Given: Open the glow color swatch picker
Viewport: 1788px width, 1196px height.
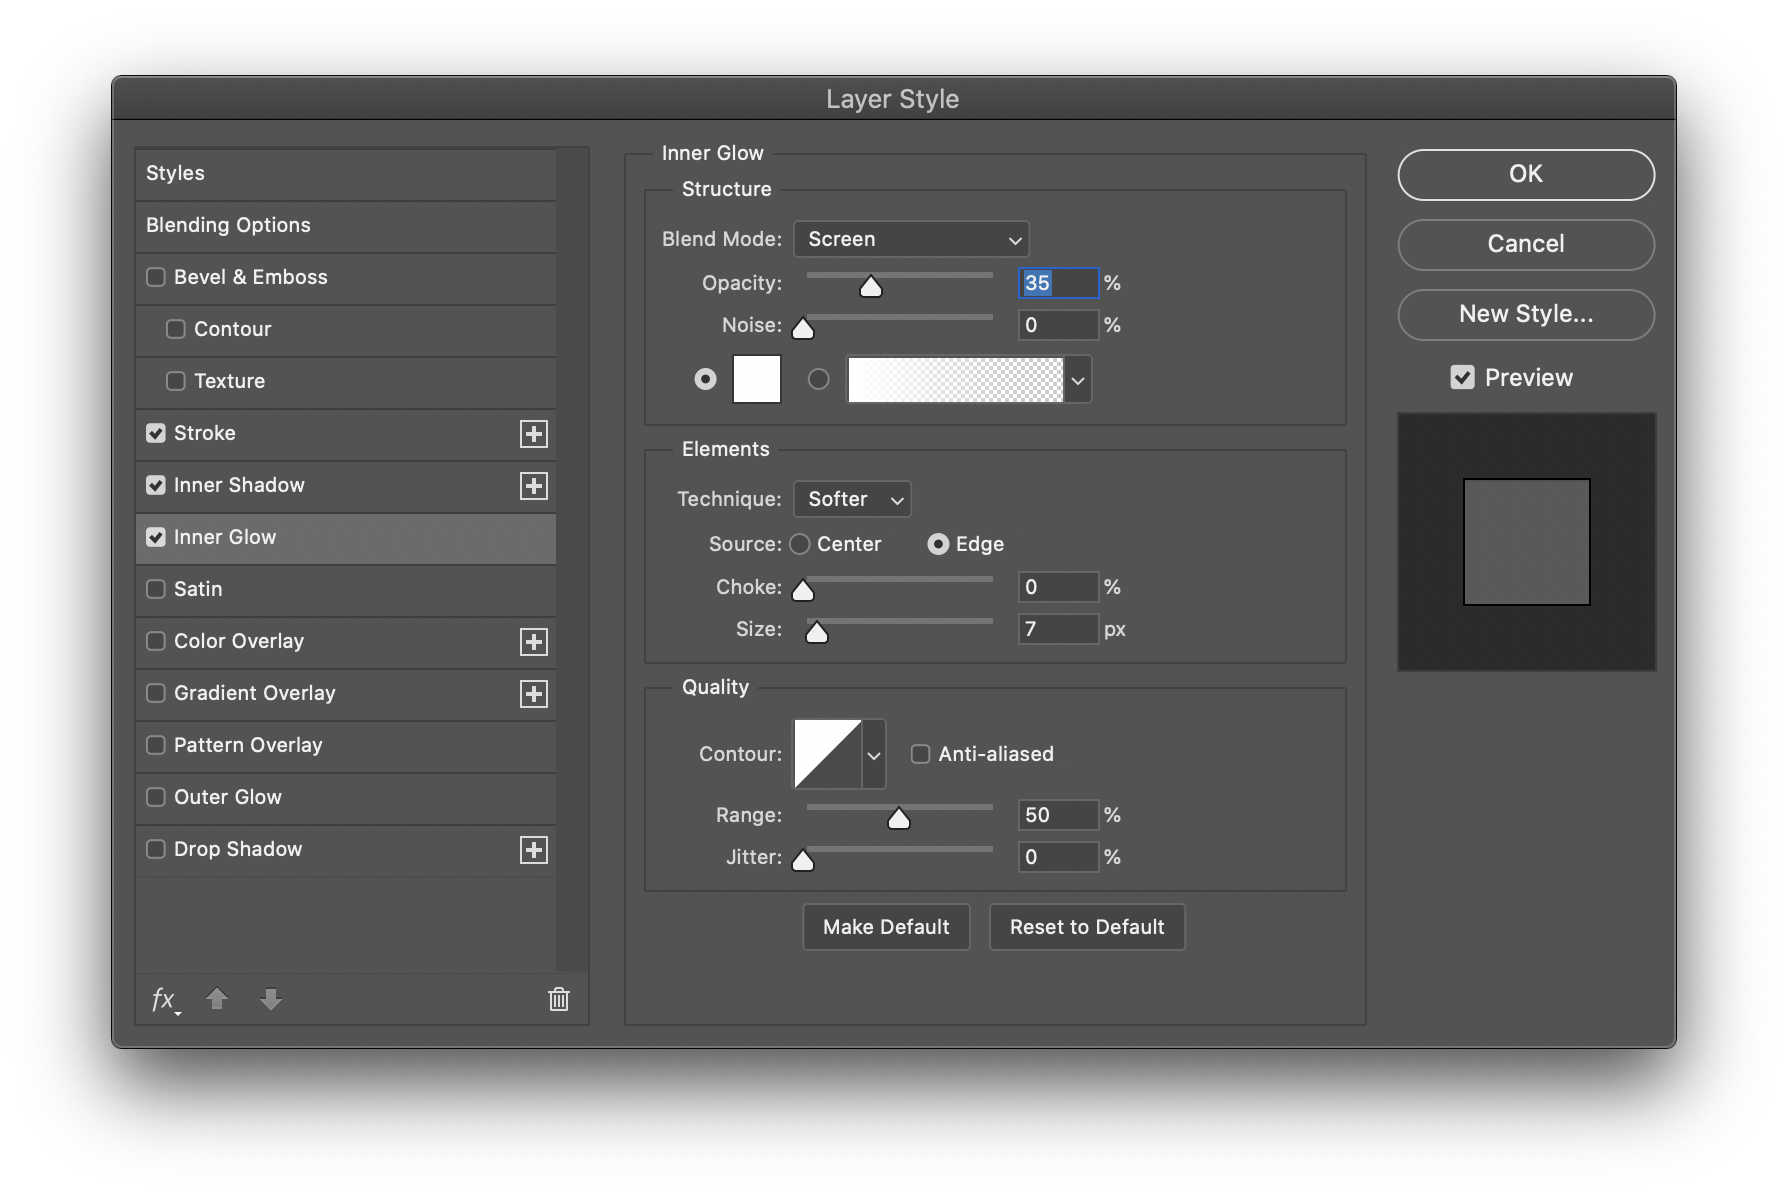Looking at the screenshot, I should 756,379.
